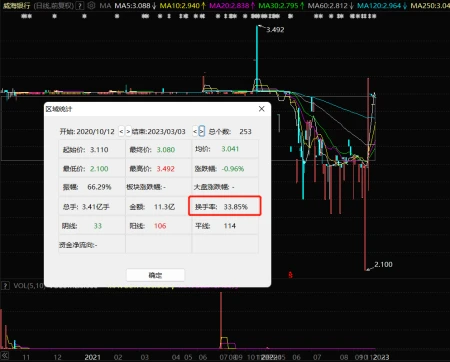Select the 平线 count 114
Viewport: 450px width, 362px height.
(230, 226)
